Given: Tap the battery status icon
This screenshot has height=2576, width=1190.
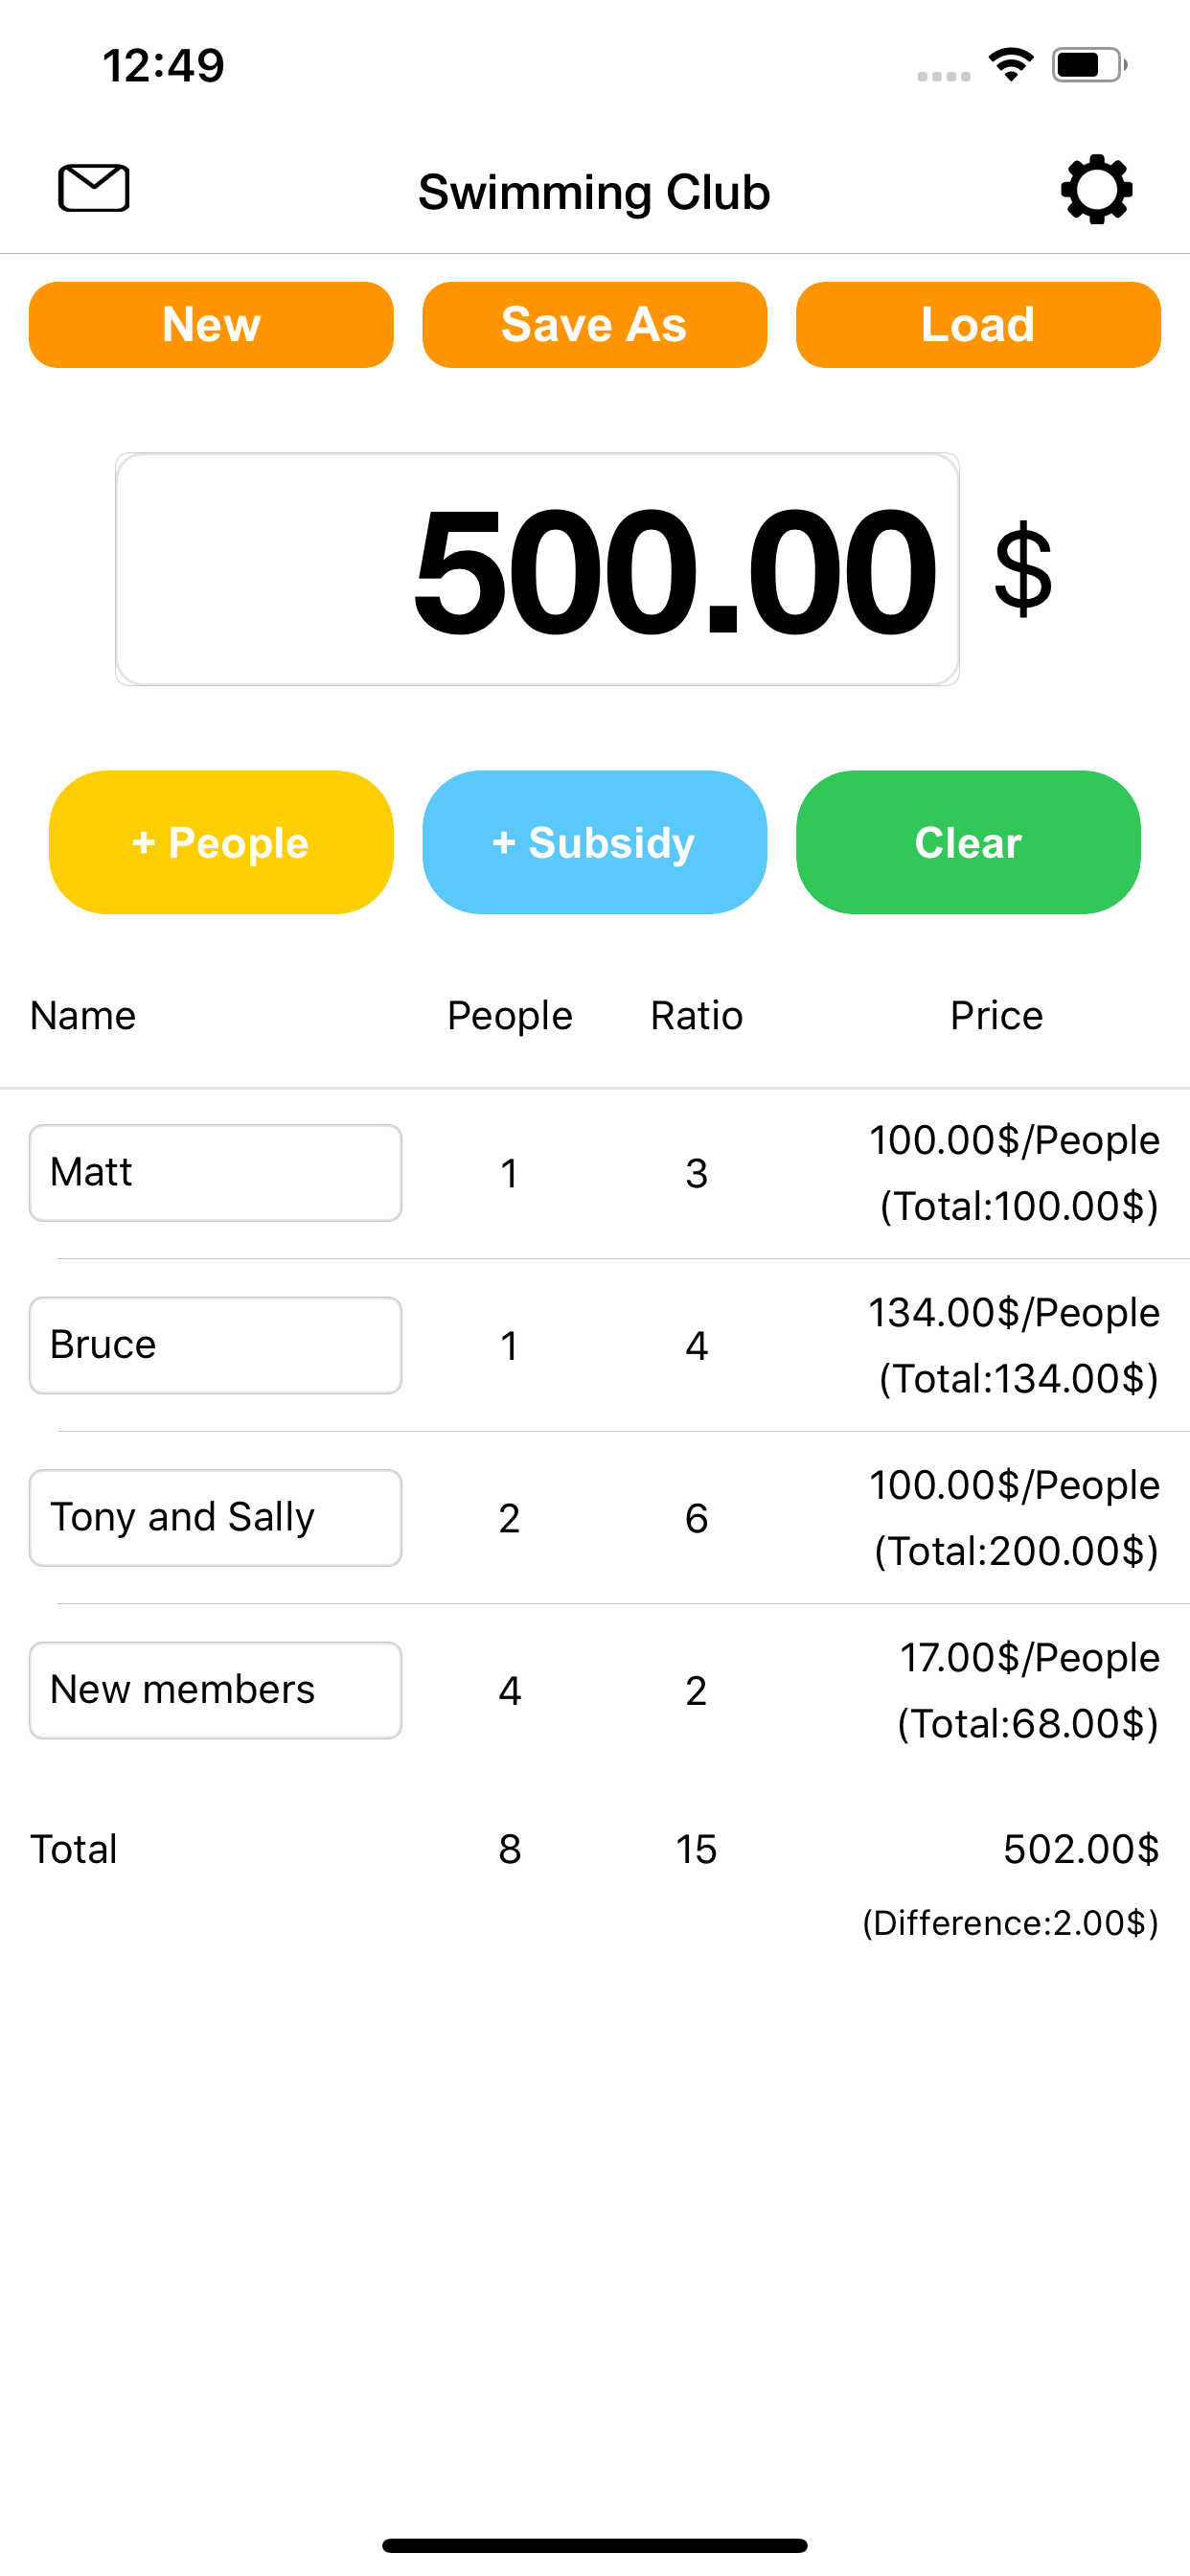Looking at the screenshot, I should 1089,65.
